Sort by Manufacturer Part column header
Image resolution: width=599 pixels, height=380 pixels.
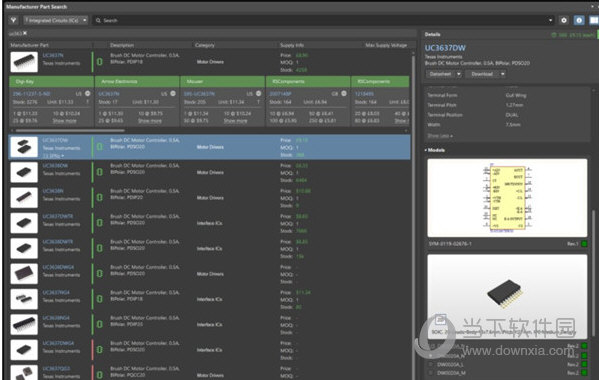29,45
